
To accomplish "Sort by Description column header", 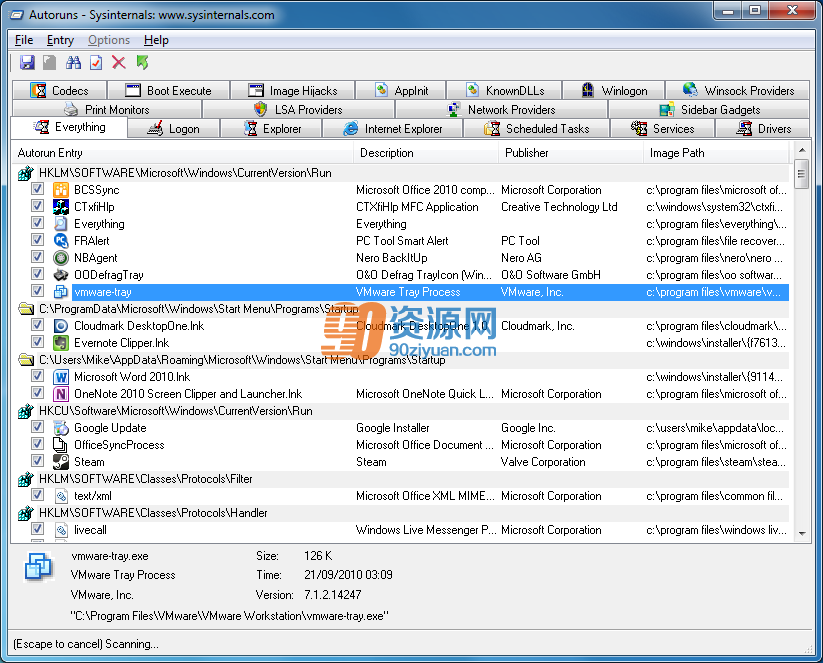I will (426, 153).
